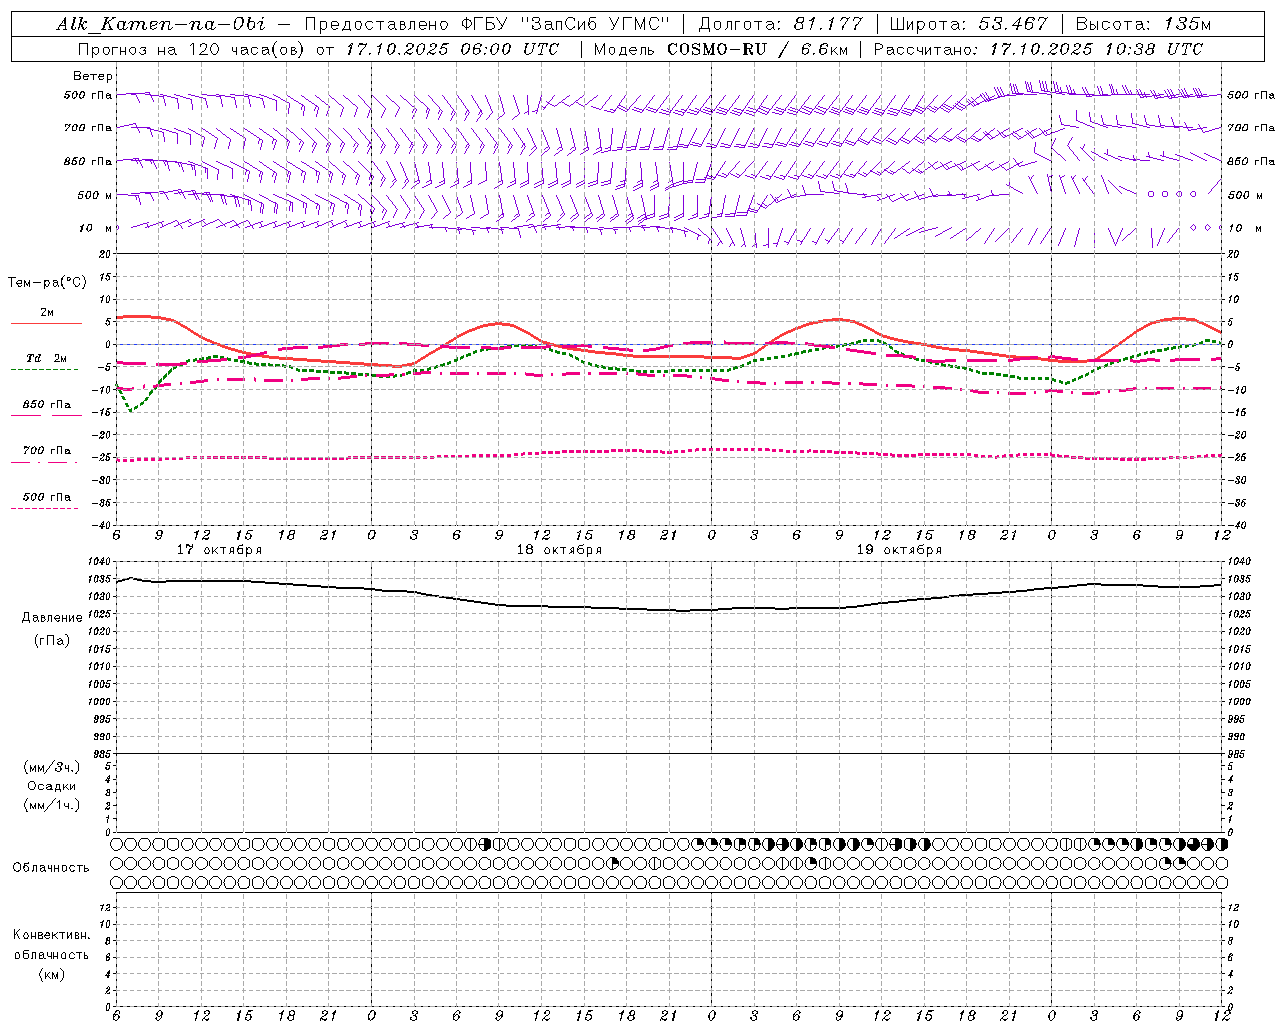This screenshot has width=1280, height=1024.
Task: Click the Высота: 135м field
Action: [x=1143, y=24]
